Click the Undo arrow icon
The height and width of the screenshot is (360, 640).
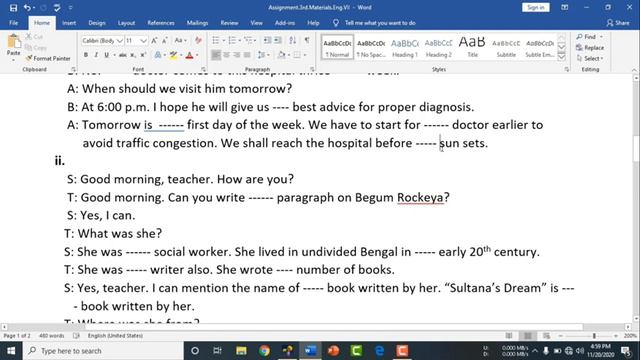(27, 7)
